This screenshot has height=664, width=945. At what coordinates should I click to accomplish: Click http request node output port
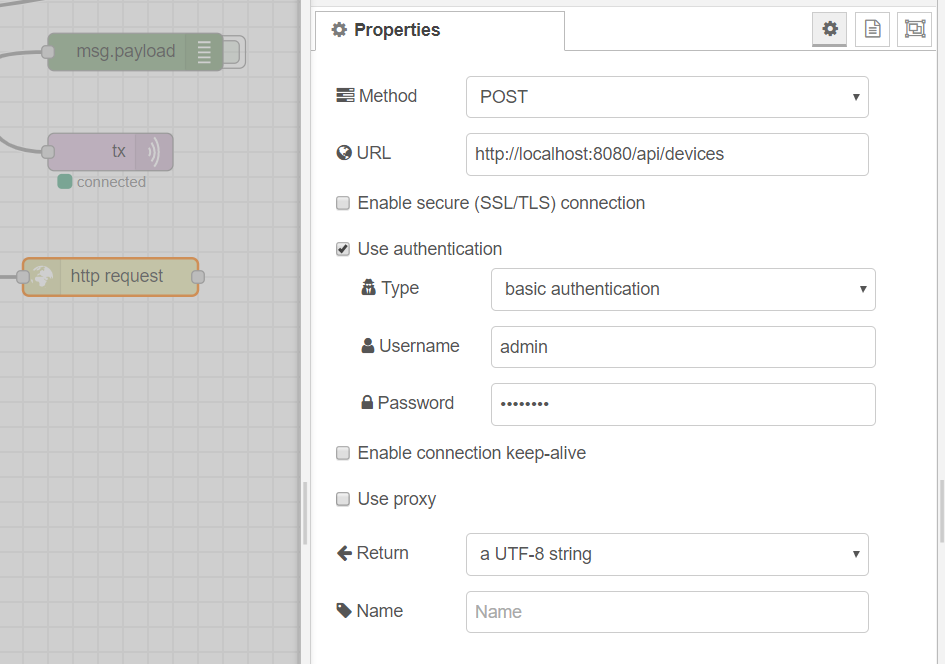198,277
